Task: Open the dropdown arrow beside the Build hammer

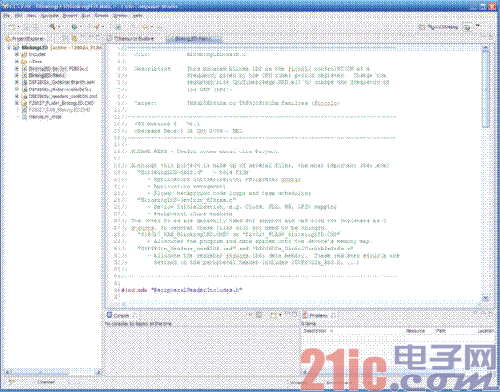Action: 59,26
